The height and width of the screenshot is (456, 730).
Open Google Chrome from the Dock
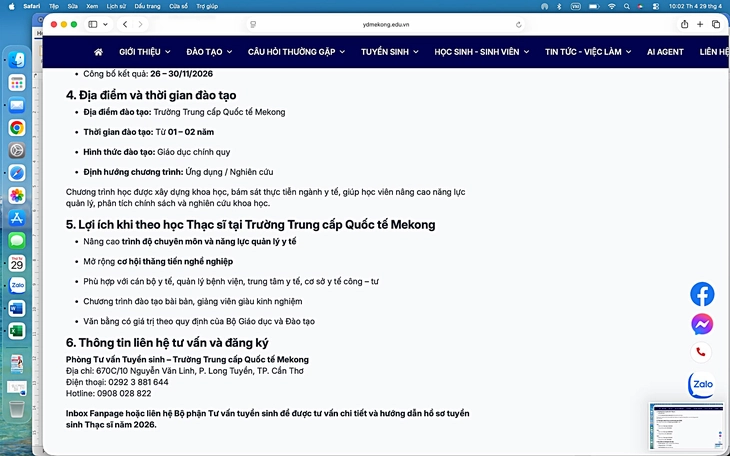(17, 128)
